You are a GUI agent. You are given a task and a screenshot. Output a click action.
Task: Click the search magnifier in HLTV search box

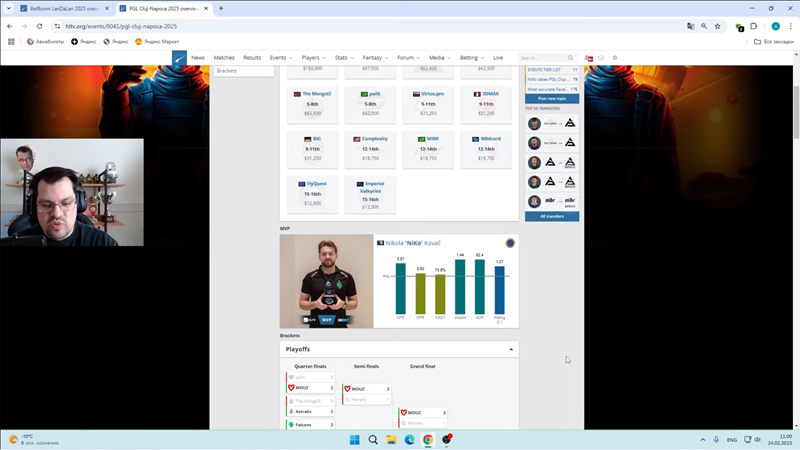570,58
